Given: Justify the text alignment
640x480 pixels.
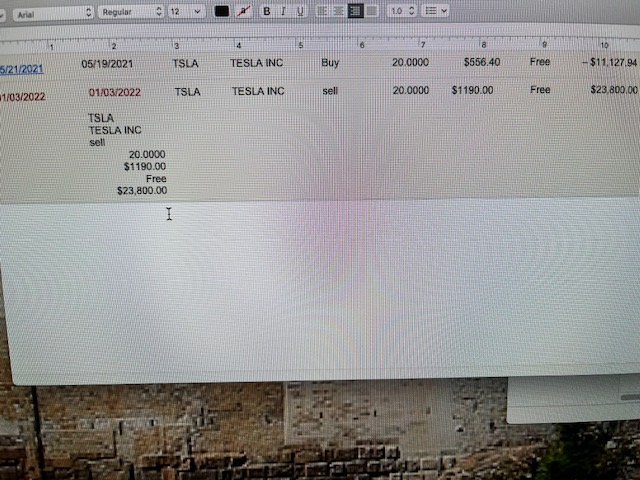Looking at the screenshot, I should coord(371,11).
